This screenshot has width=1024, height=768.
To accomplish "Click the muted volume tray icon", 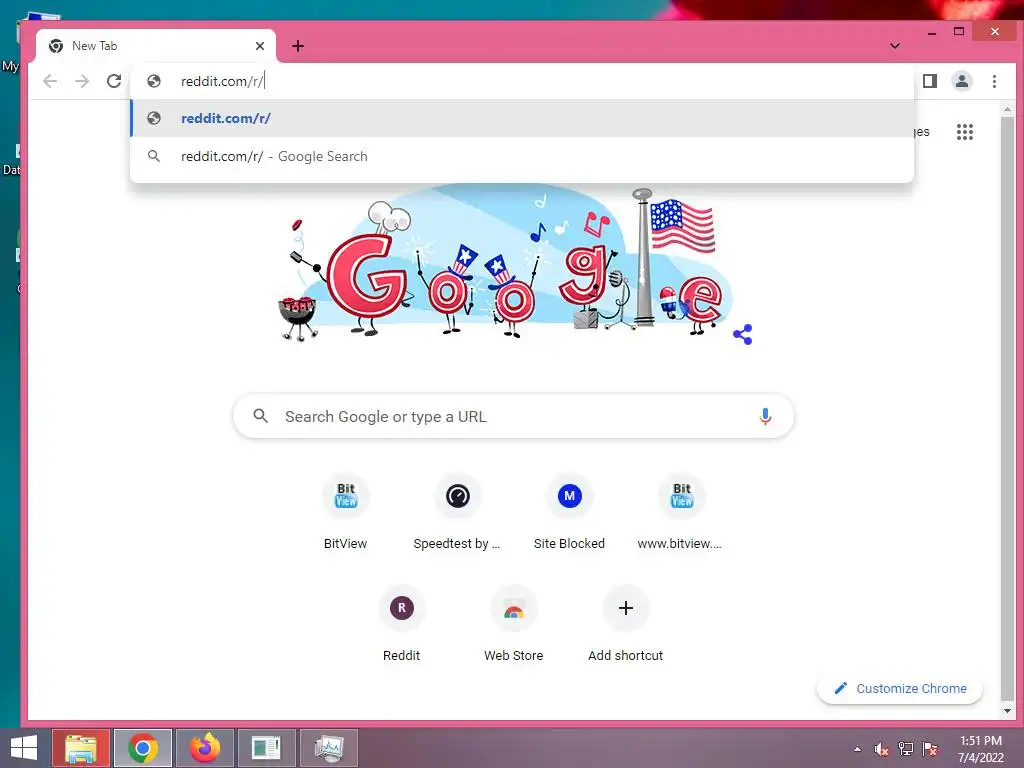I will point(881,749).
